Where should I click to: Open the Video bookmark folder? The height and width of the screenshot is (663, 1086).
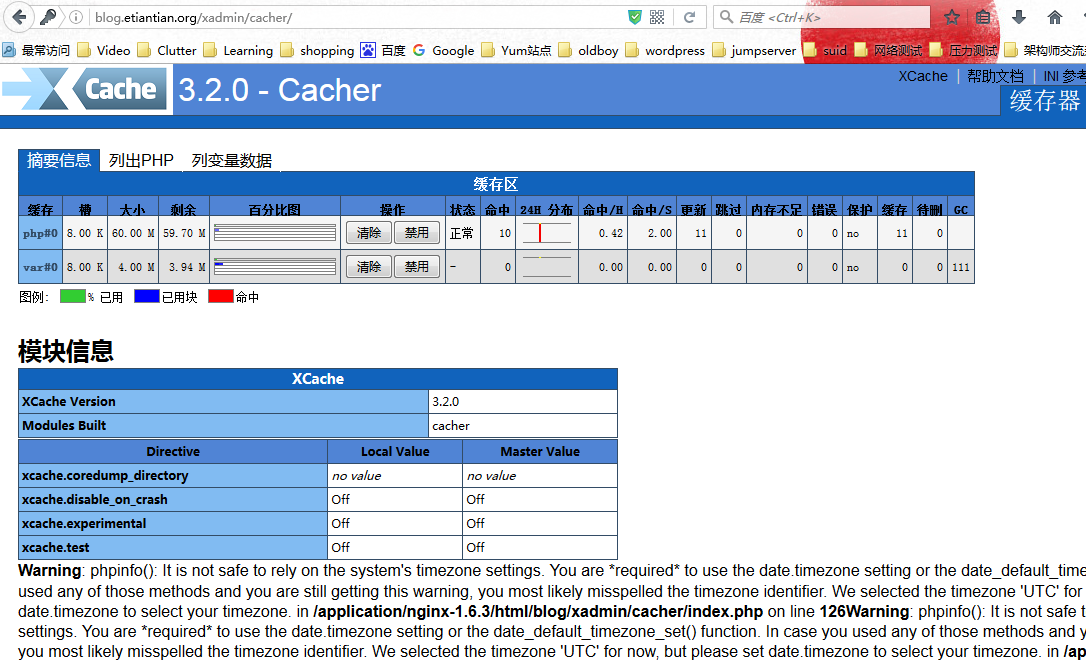pyautogui.click(x=105, y=50)
